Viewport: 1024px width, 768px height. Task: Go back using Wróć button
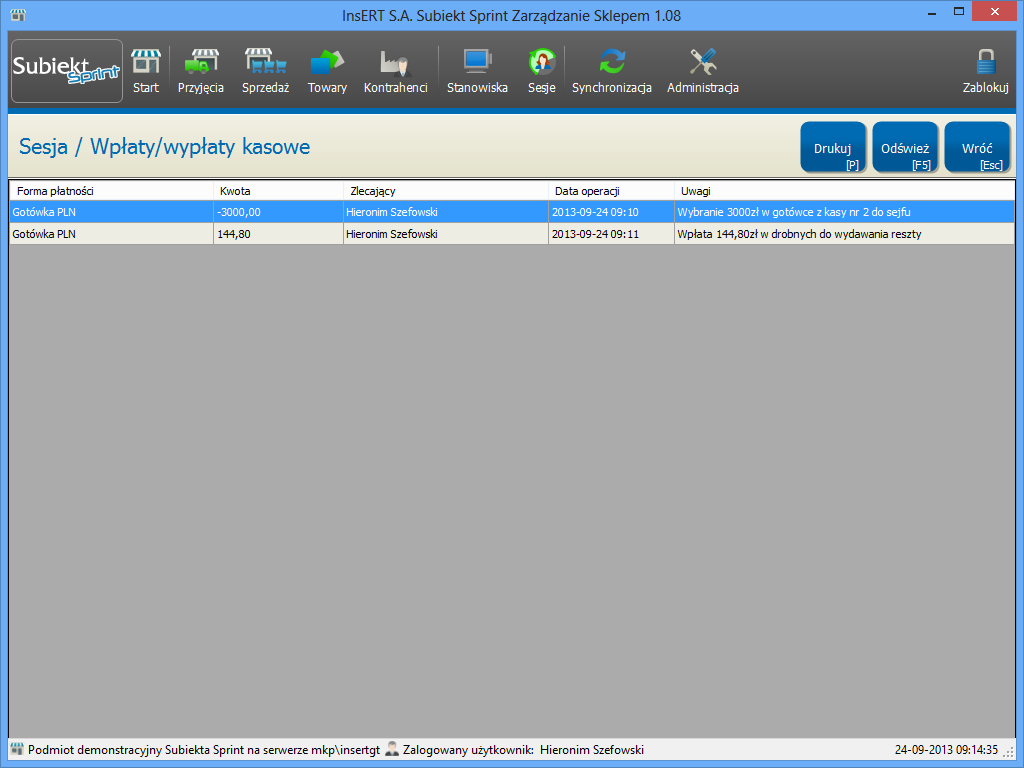(x=977, y=148)
